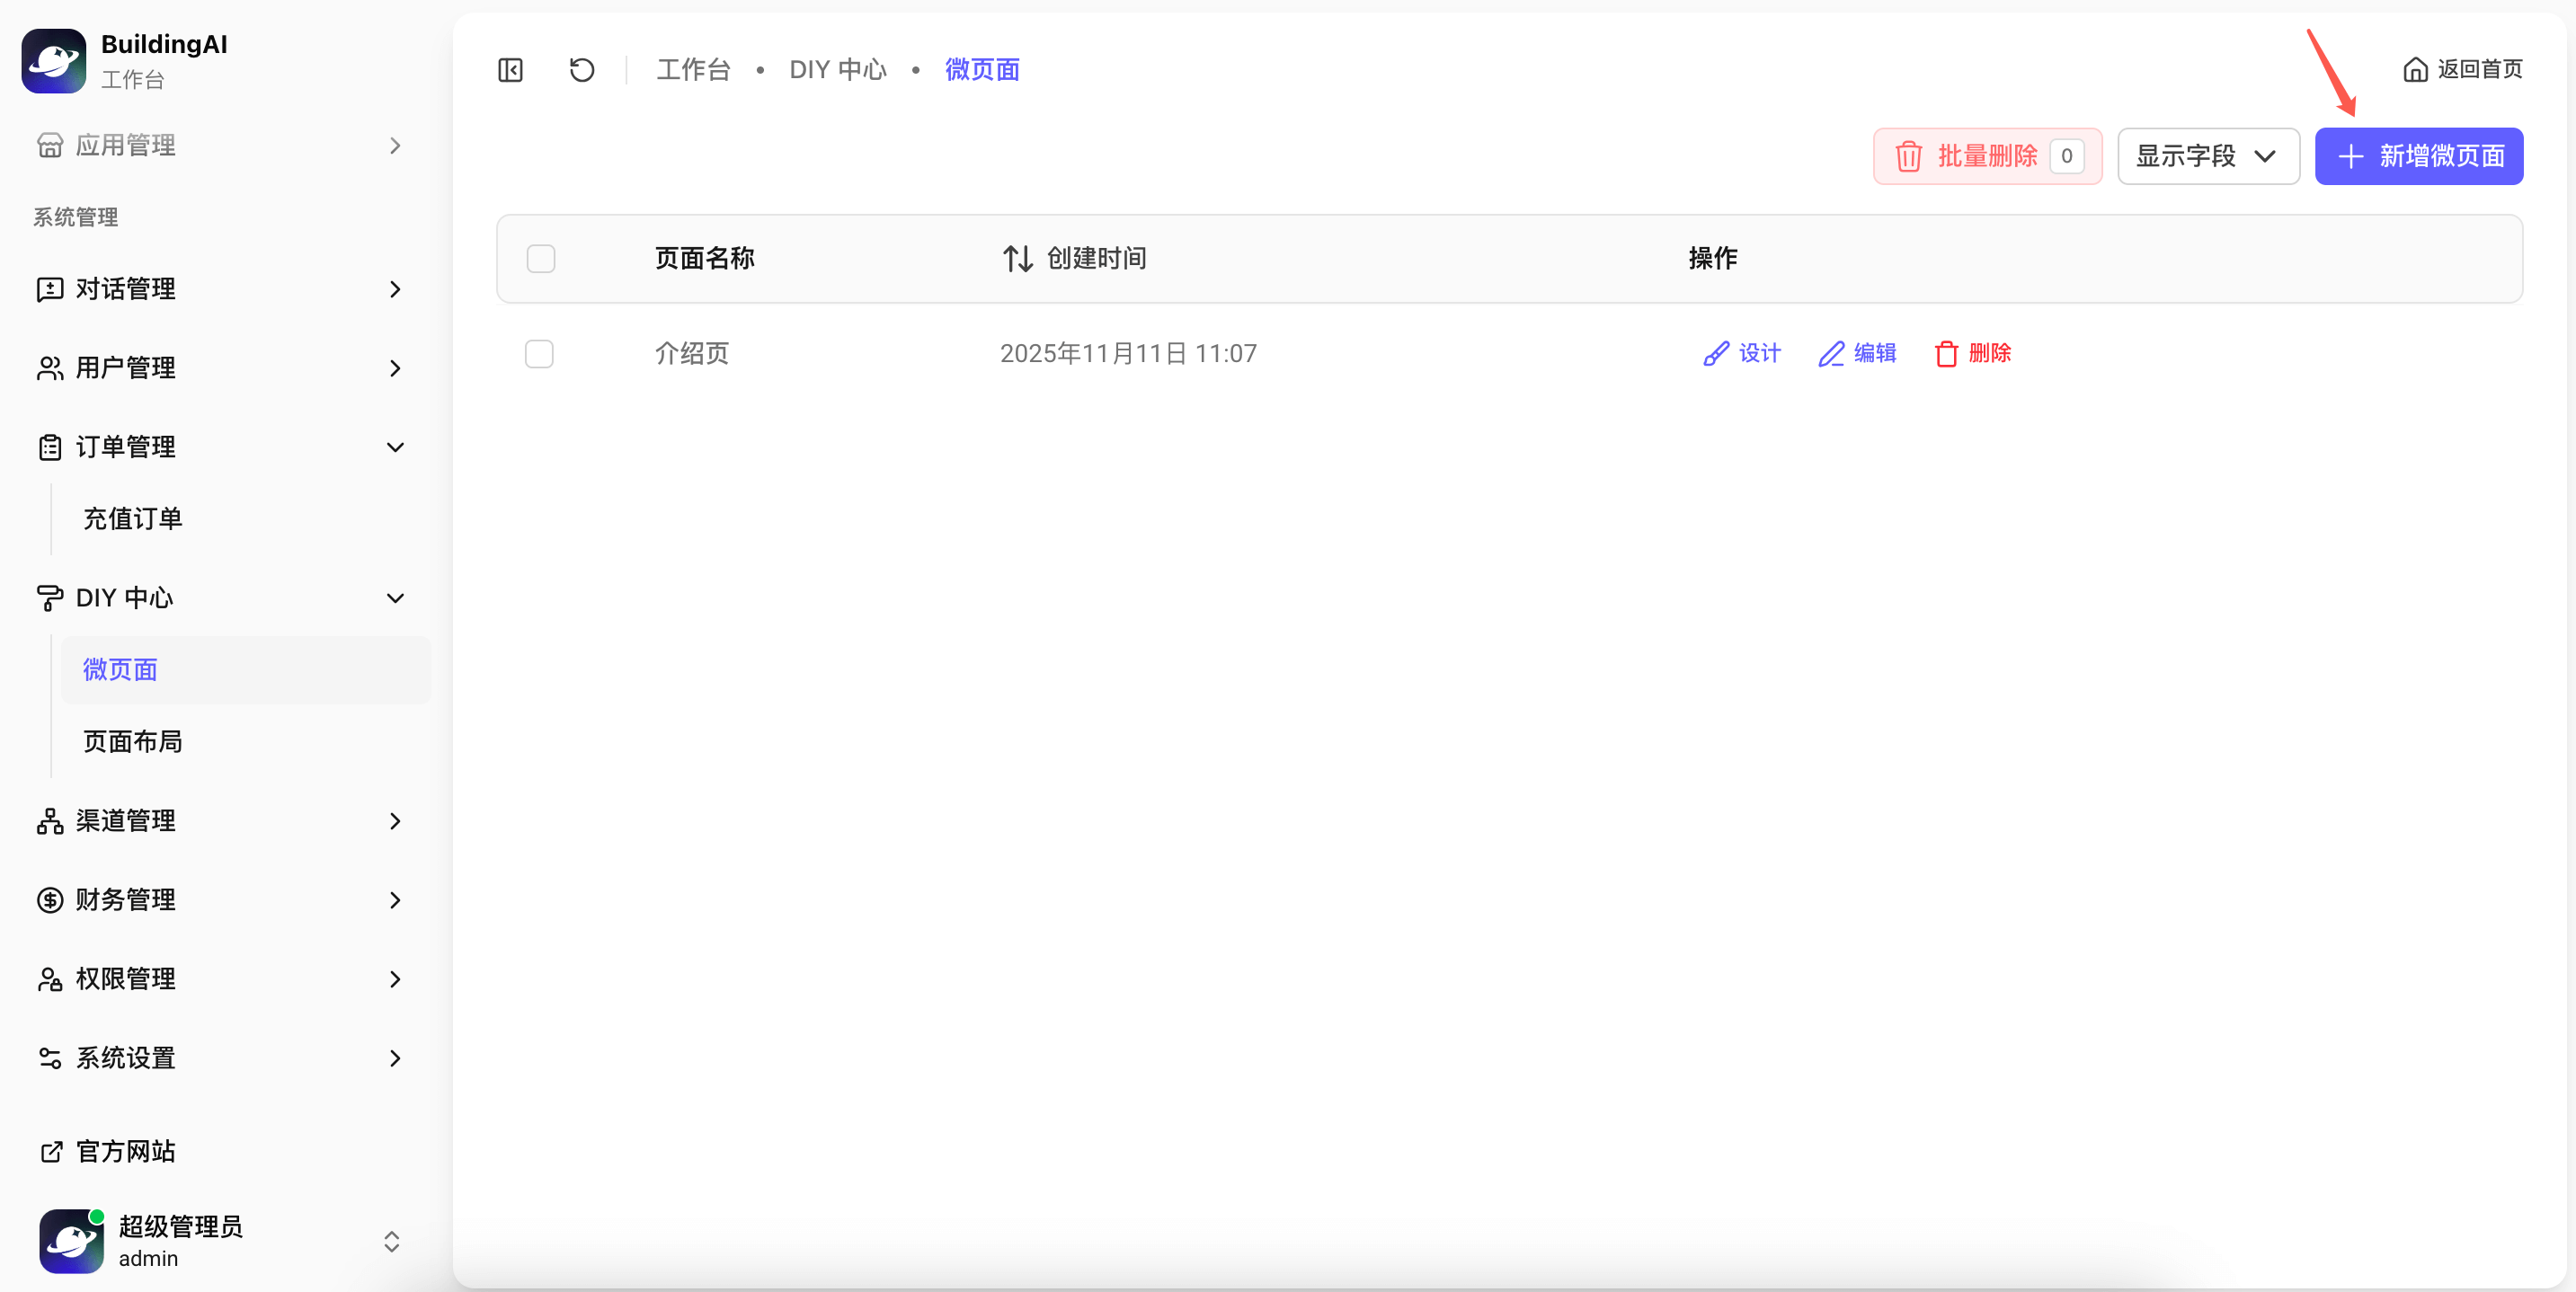Toggle the select-all header checkbox
2576x1292 pixels.
point(541,259)
